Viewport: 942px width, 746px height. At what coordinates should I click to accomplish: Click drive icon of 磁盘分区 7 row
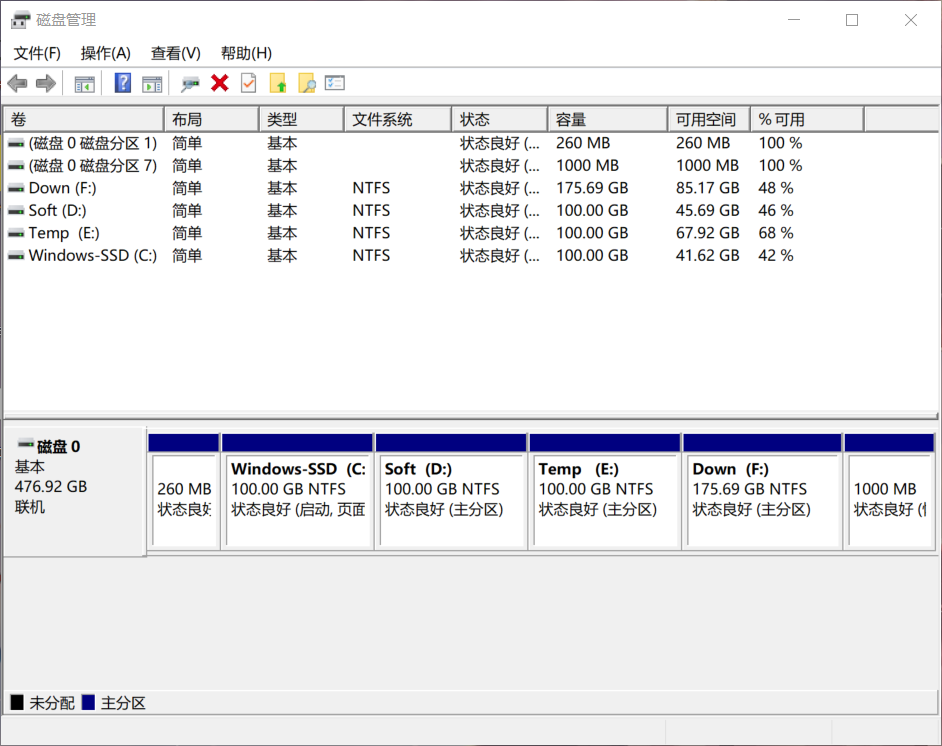coord(16,166)
